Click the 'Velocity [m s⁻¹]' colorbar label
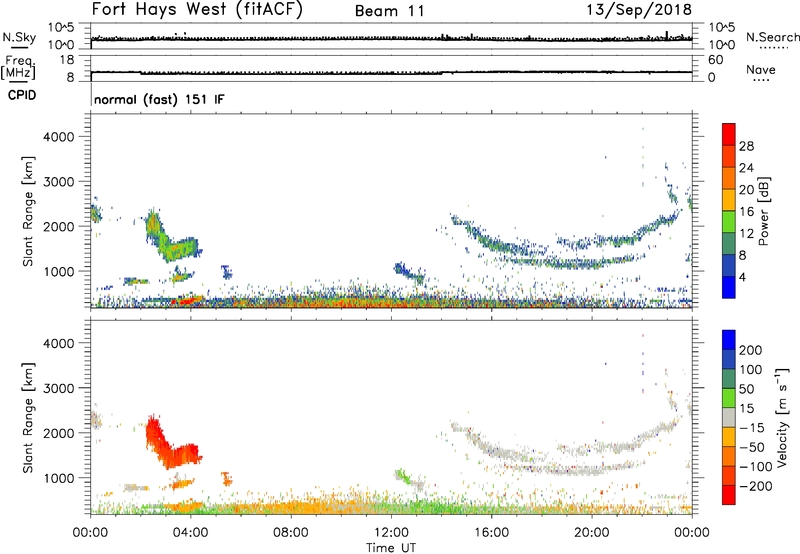The width and height of the screenshot is (800, 554). tap(781, 417)
